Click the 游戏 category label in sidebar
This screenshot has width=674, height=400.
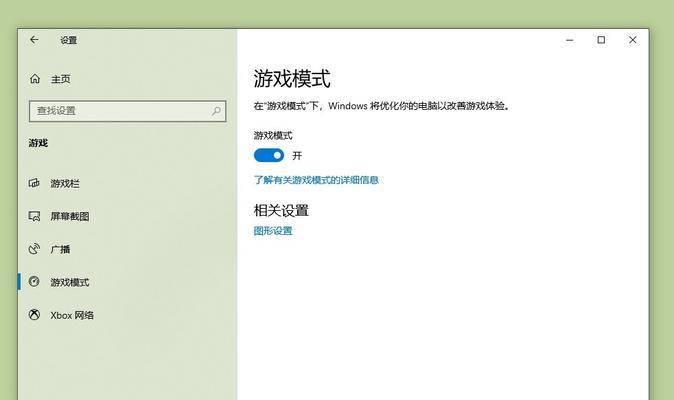[x=38, y=143]
